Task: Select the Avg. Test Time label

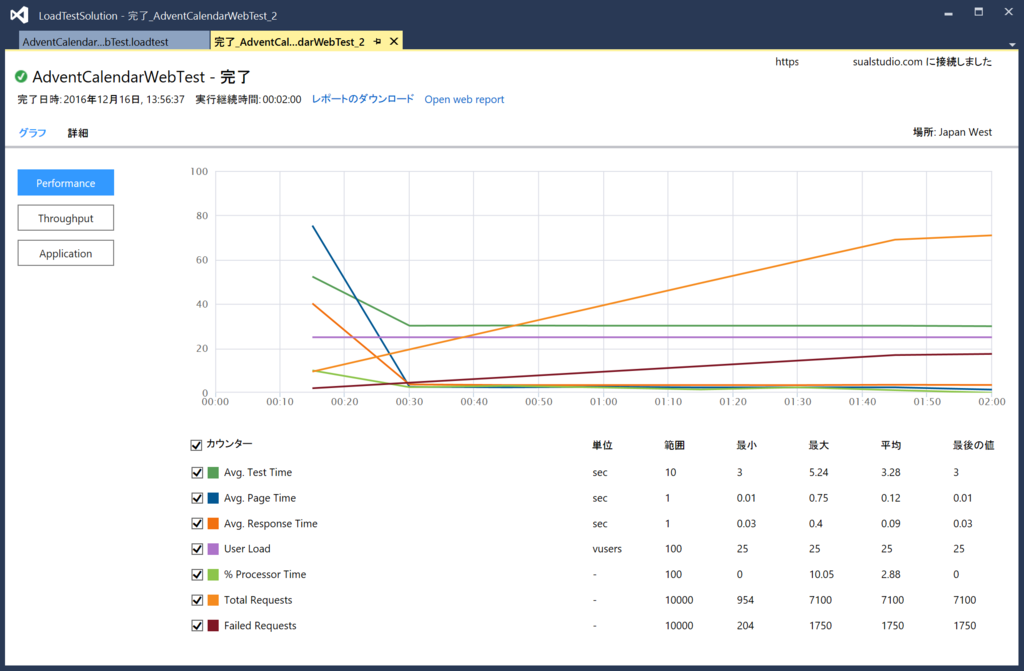Action: pyautogui.click(x=258, y=472)
